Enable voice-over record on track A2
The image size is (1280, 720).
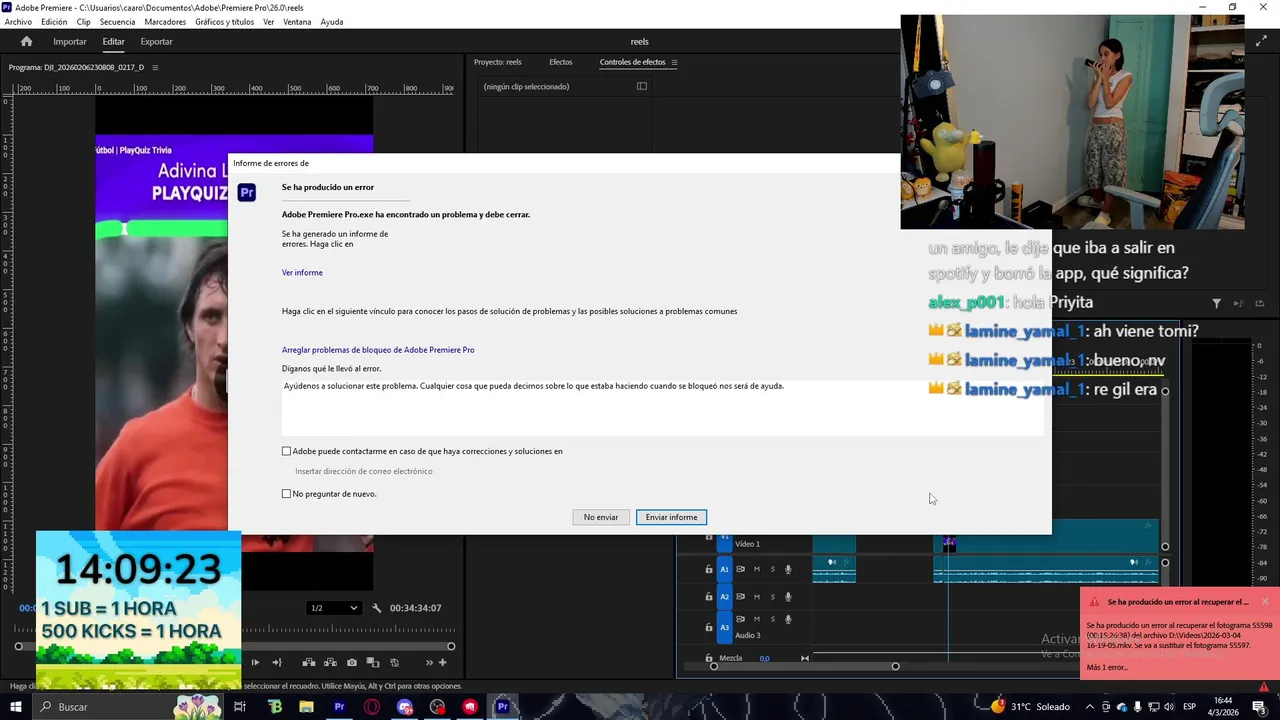[788, 597]
